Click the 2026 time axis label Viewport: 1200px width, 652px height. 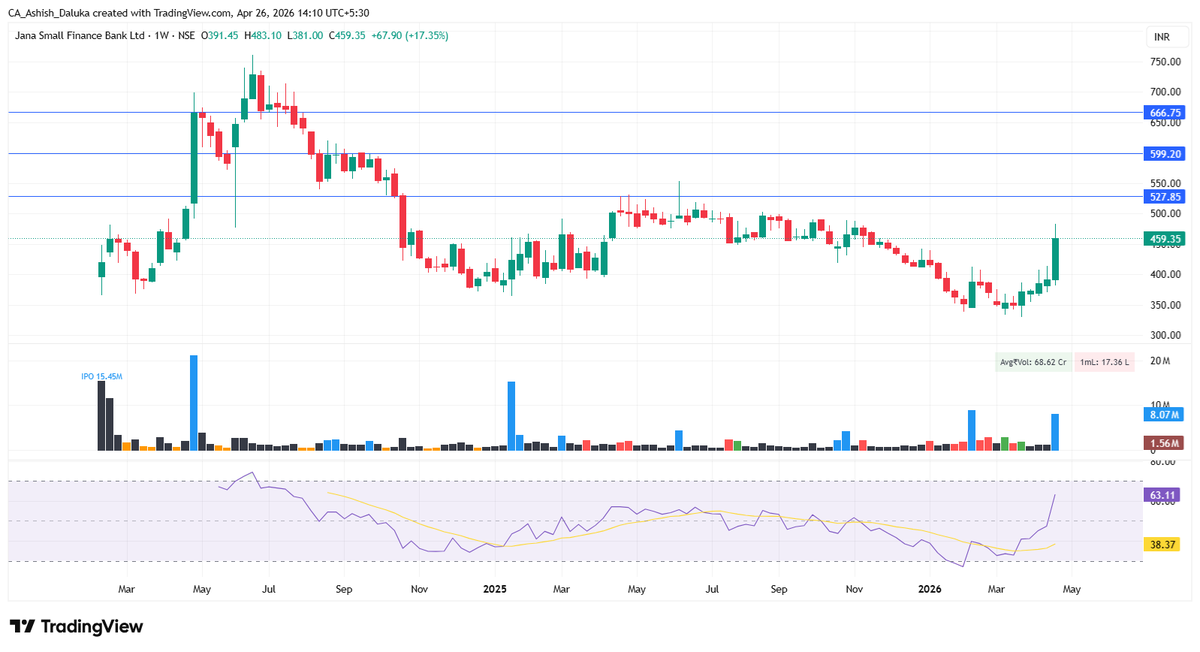[x=932, y=590]
